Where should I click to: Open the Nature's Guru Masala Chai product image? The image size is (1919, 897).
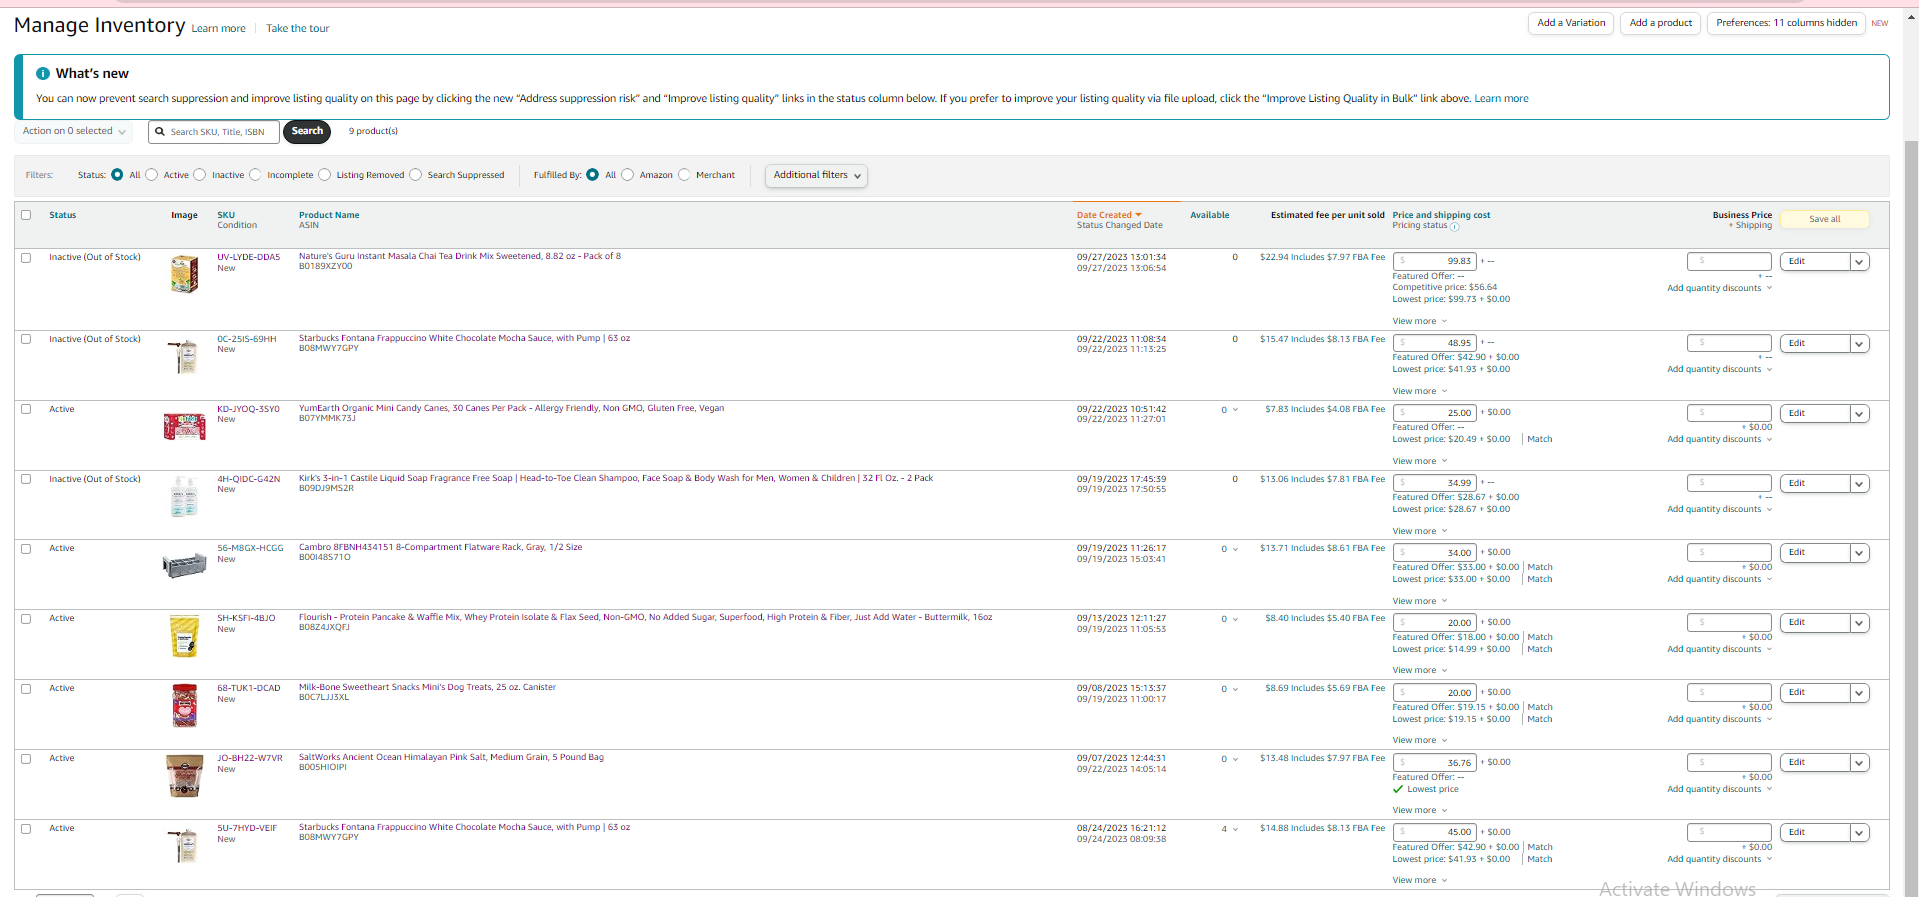[x=184, y=274]
